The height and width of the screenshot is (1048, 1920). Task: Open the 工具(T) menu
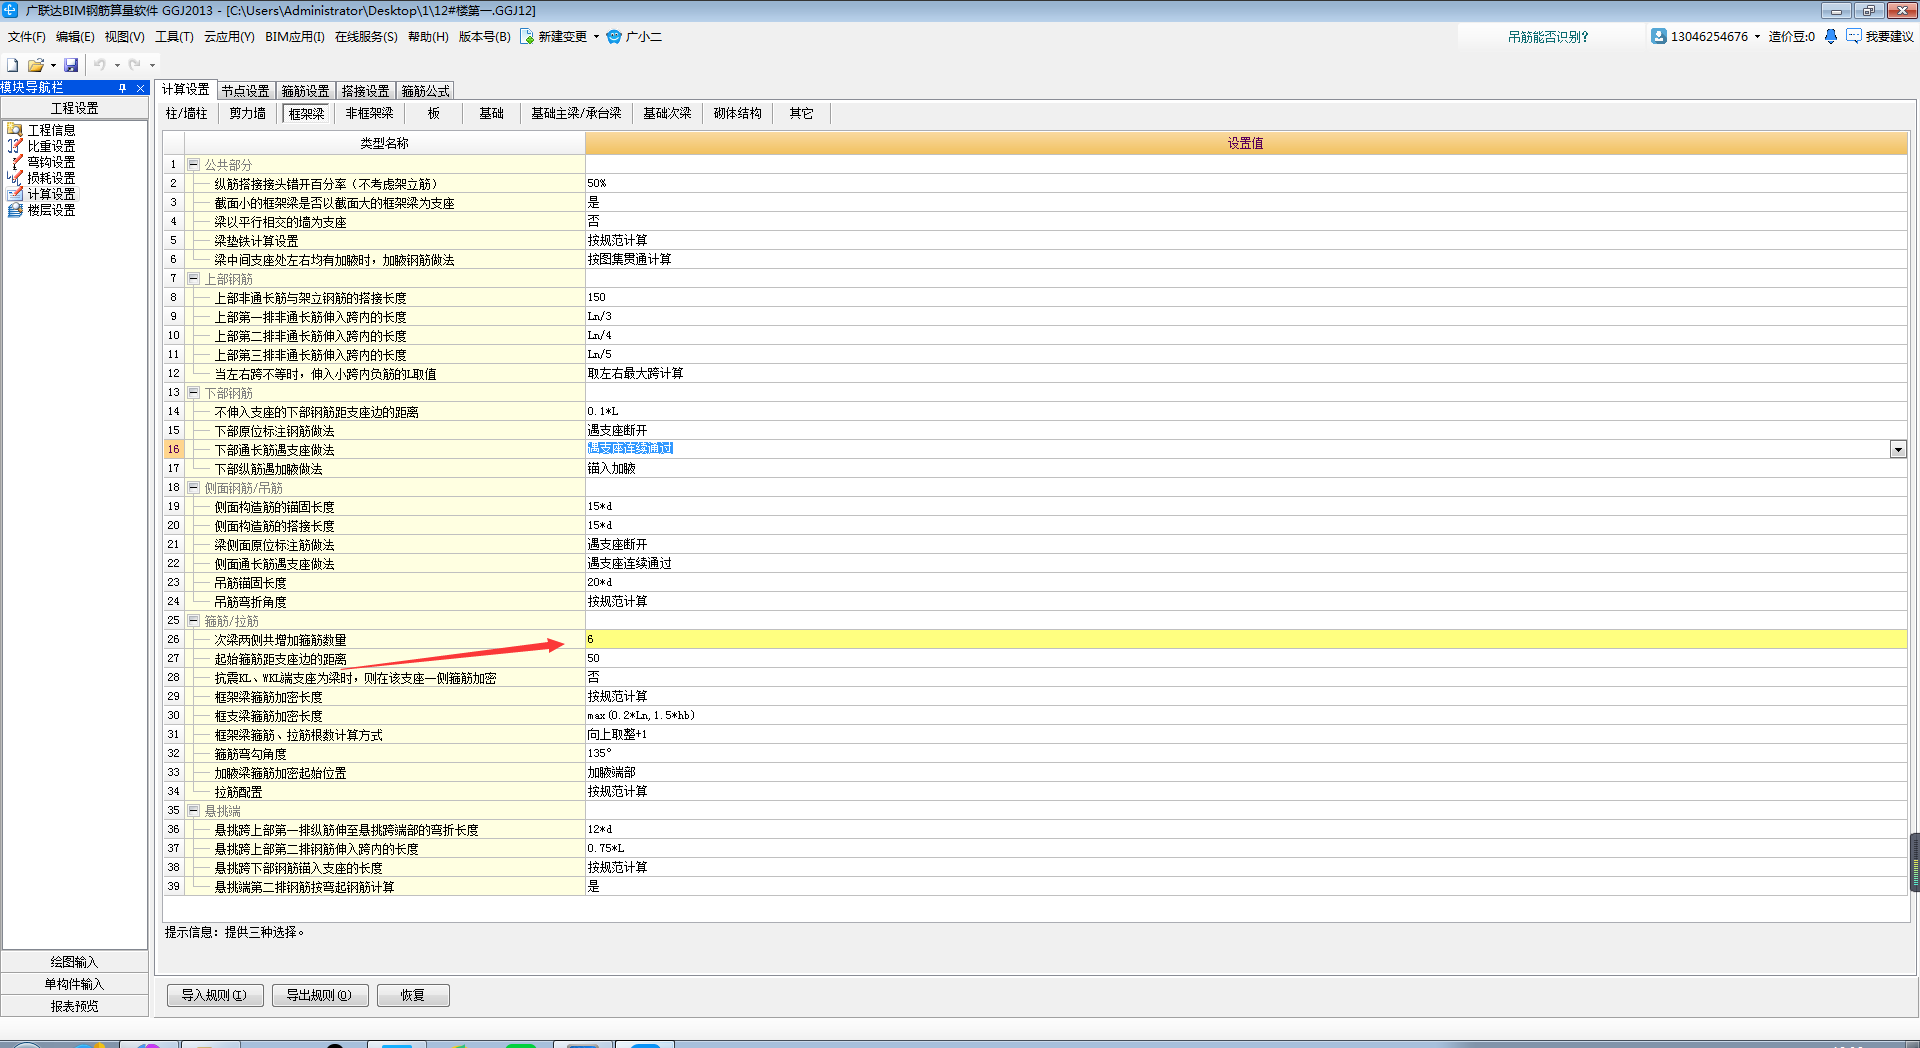pos(174,37)
